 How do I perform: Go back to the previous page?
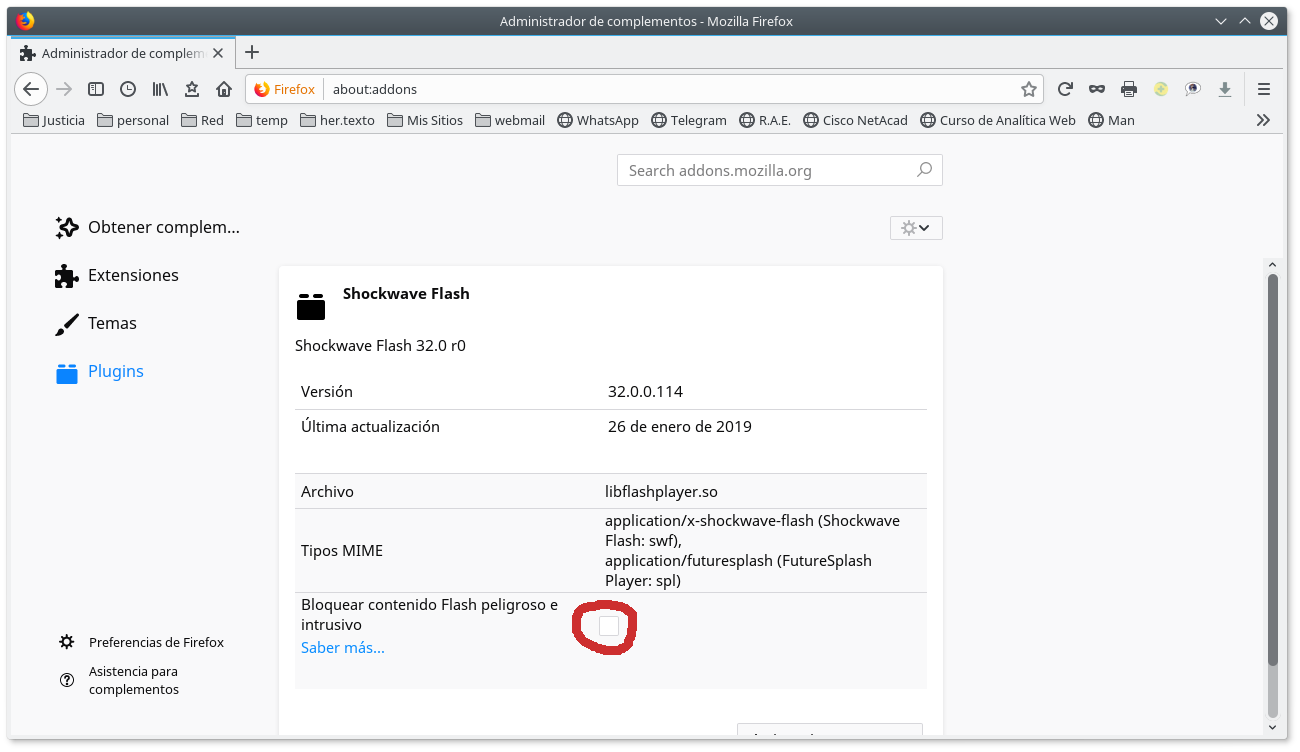(31, 89)
